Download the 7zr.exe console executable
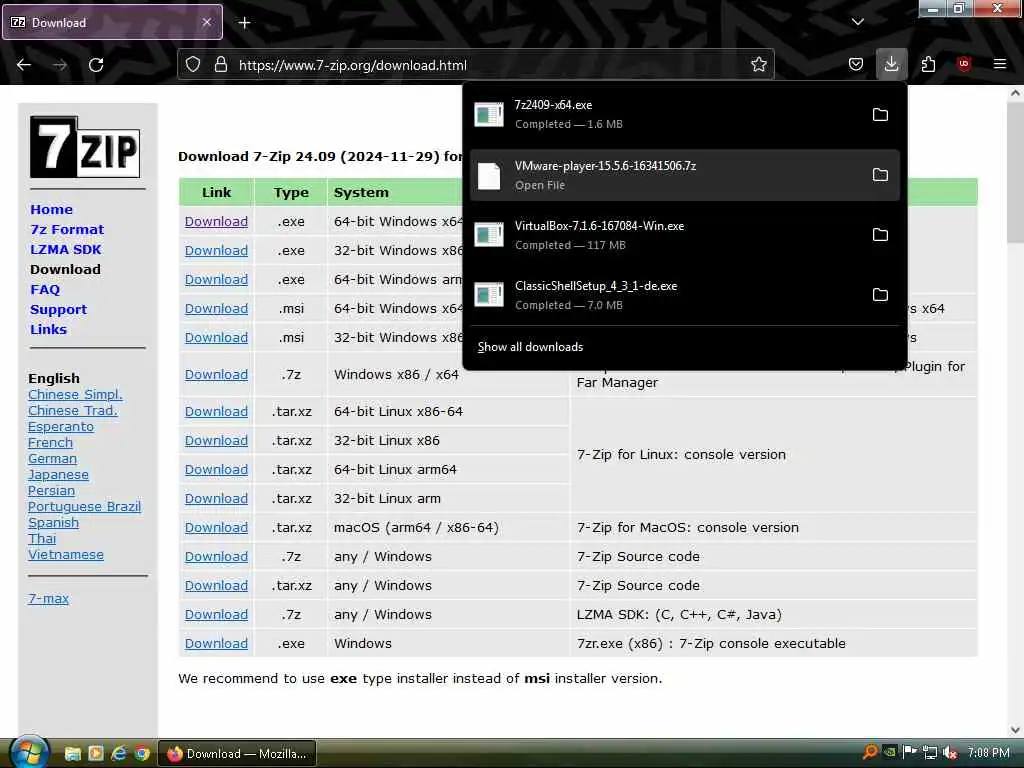1024x768 pixels. (x=216, y=643)
